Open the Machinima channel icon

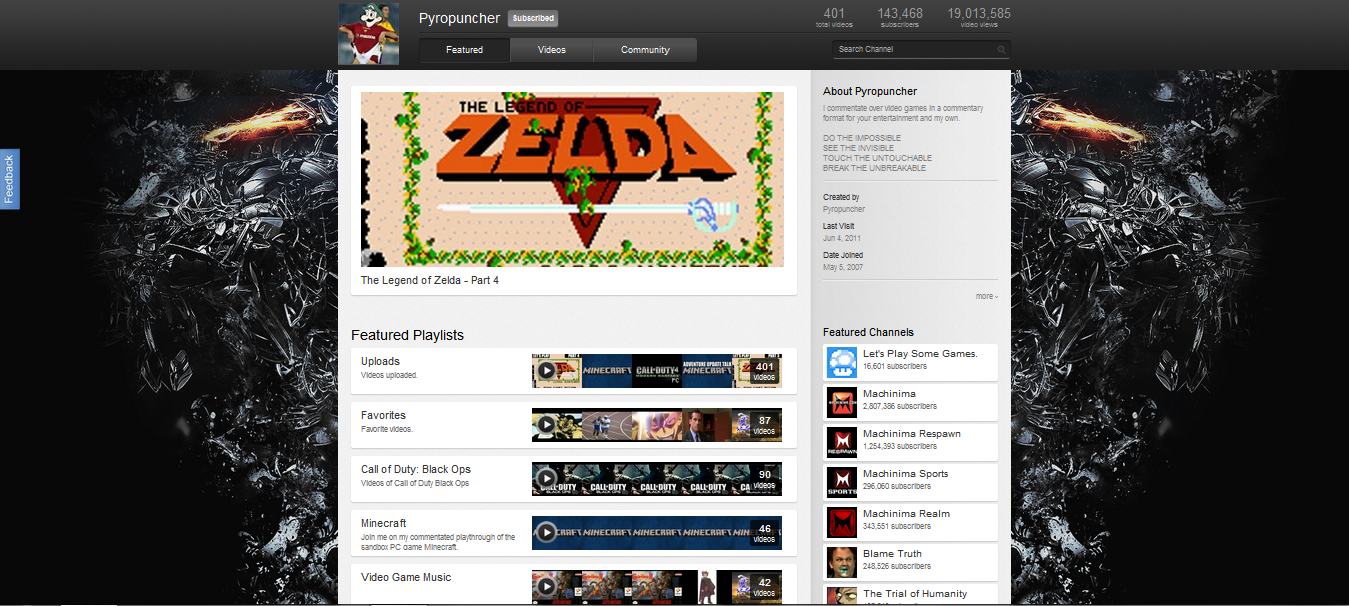[x=841, y=402]
